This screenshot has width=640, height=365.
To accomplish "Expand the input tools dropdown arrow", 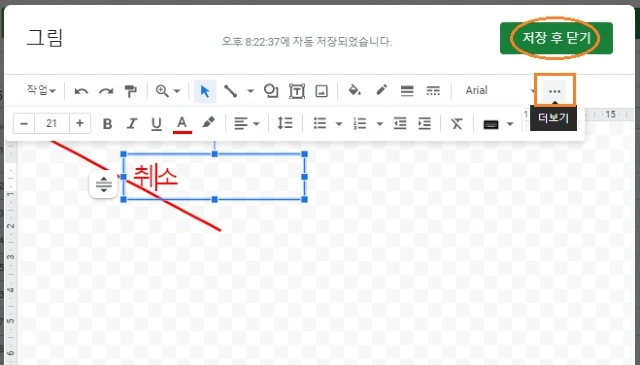I will [x=510, y=124].
